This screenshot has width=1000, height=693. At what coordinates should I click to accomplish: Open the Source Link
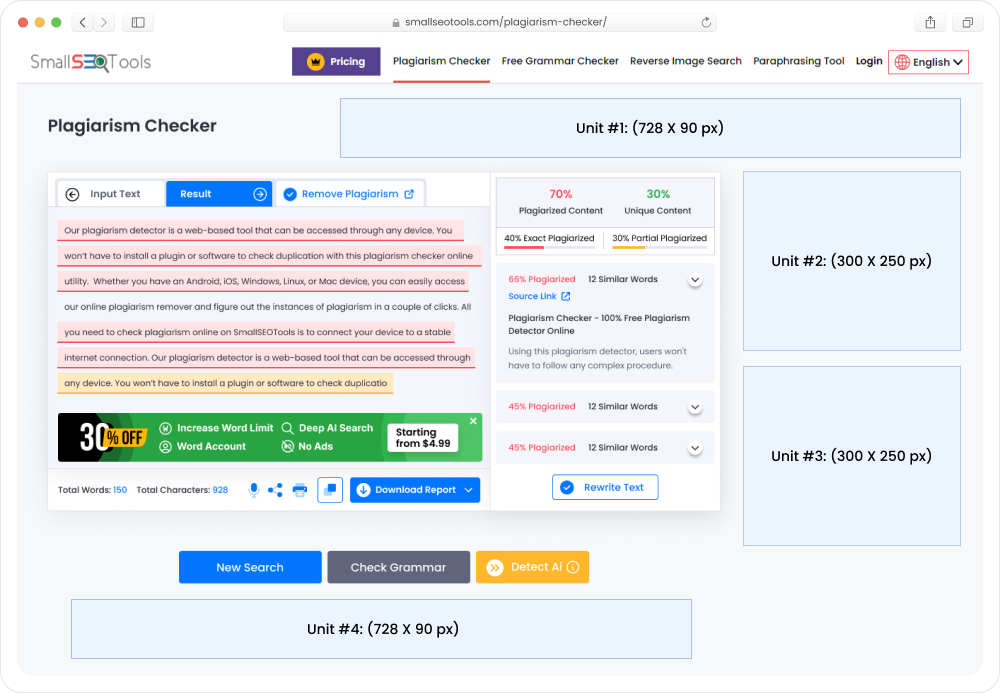pyautogui.click(x=539, y=296)
